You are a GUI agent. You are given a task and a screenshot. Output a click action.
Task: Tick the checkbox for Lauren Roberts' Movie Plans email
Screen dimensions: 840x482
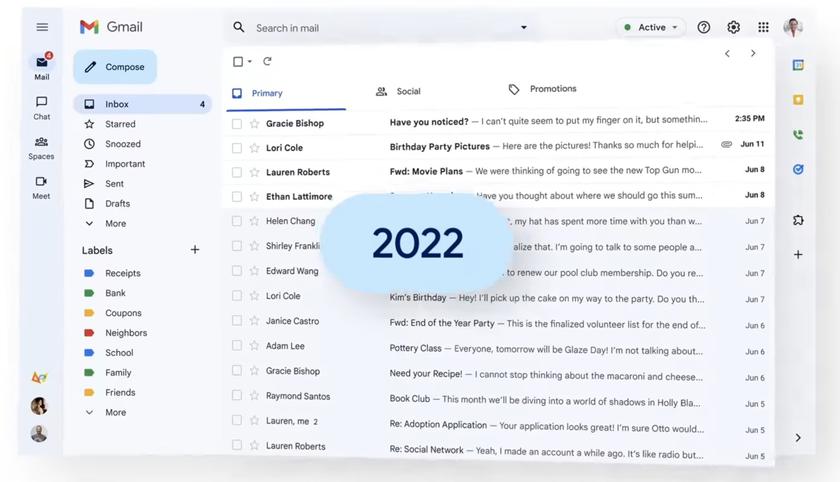point(237,172)
